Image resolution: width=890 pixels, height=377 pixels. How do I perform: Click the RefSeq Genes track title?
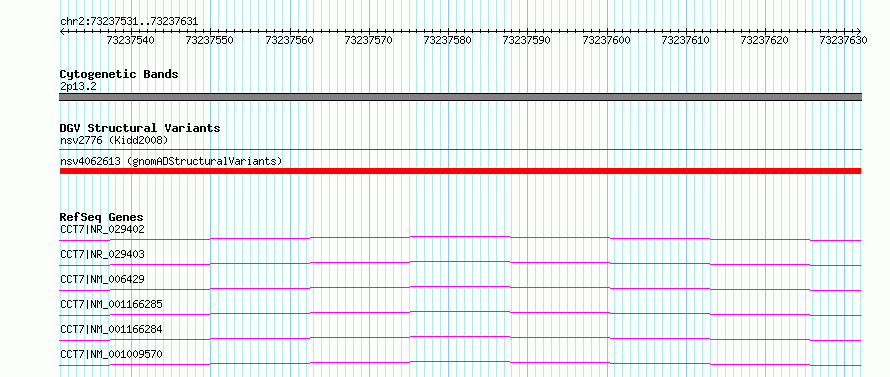[102, 217]
